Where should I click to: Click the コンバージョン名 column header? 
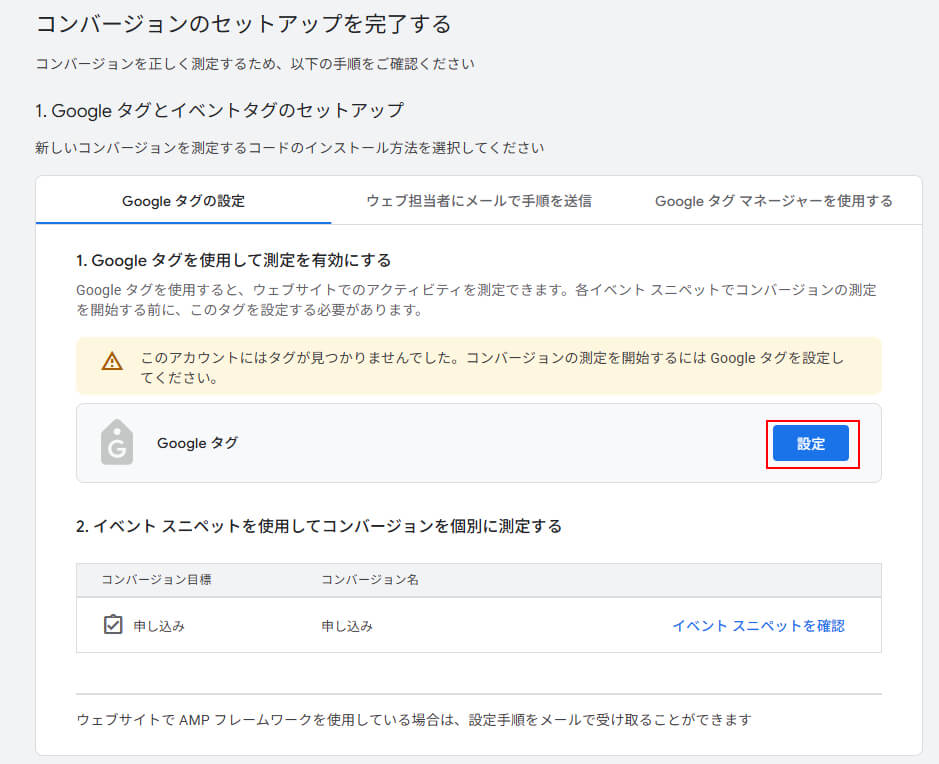point(370,580)
